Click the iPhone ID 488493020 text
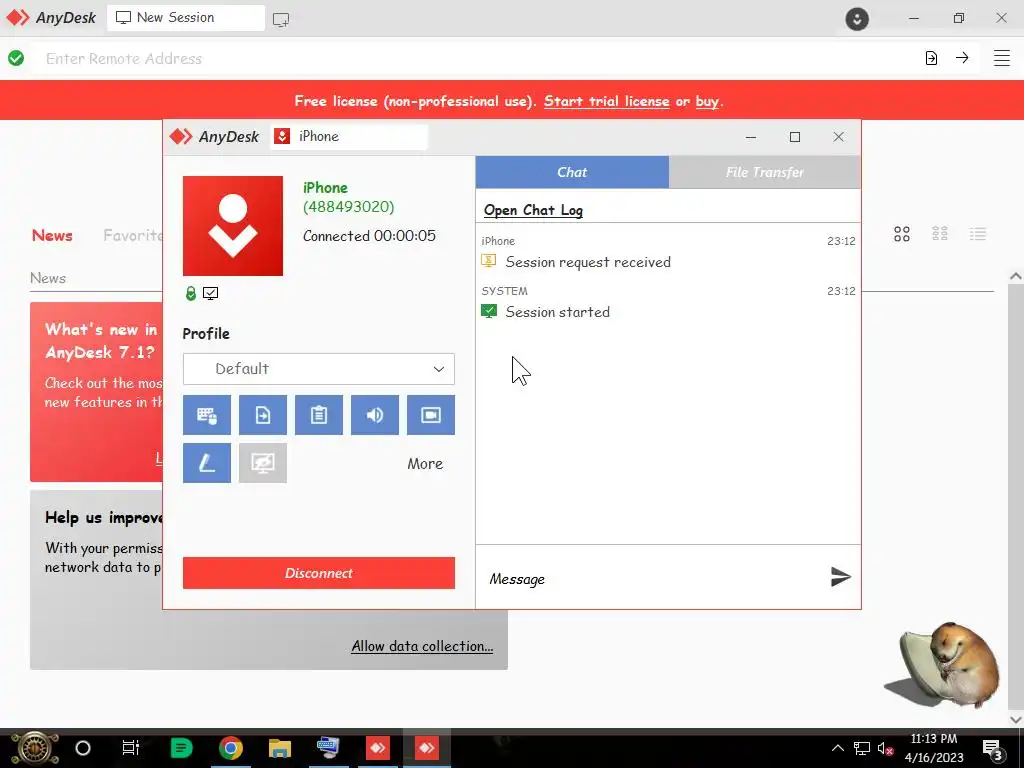The width and height of the screenshot is (1024, 768). (349, 207)
